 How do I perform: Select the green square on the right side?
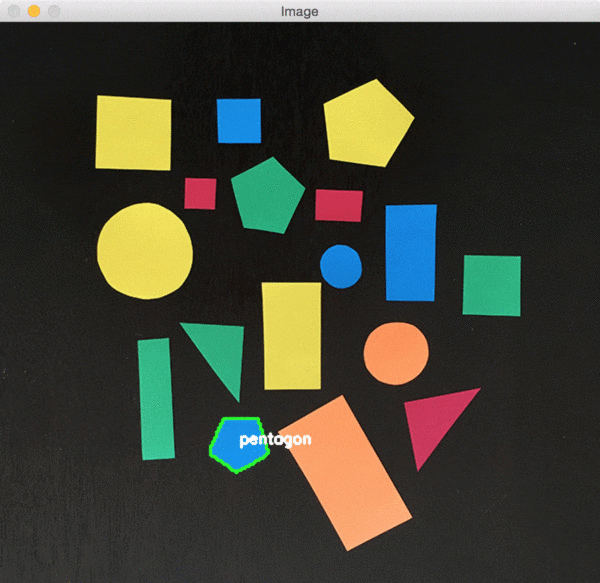(491, 285)
